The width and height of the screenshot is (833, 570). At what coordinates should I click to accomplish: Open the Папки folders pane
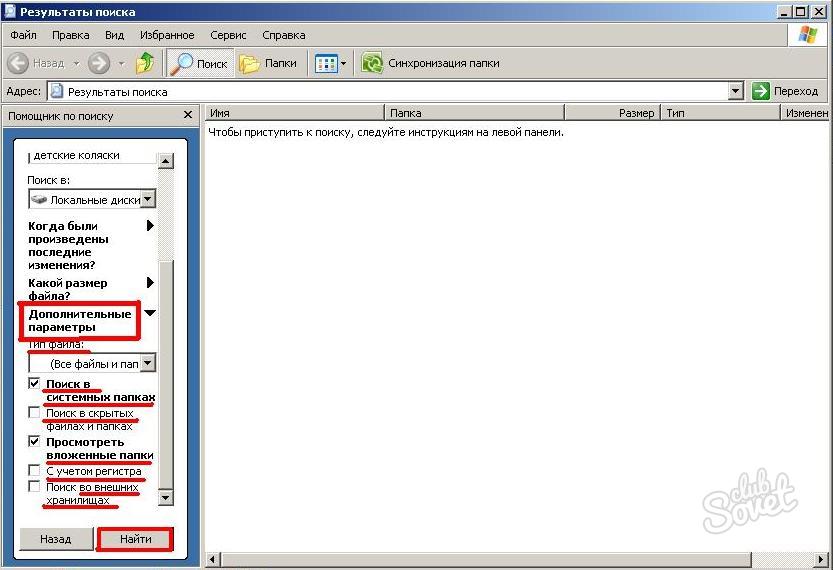pos(268,63)
